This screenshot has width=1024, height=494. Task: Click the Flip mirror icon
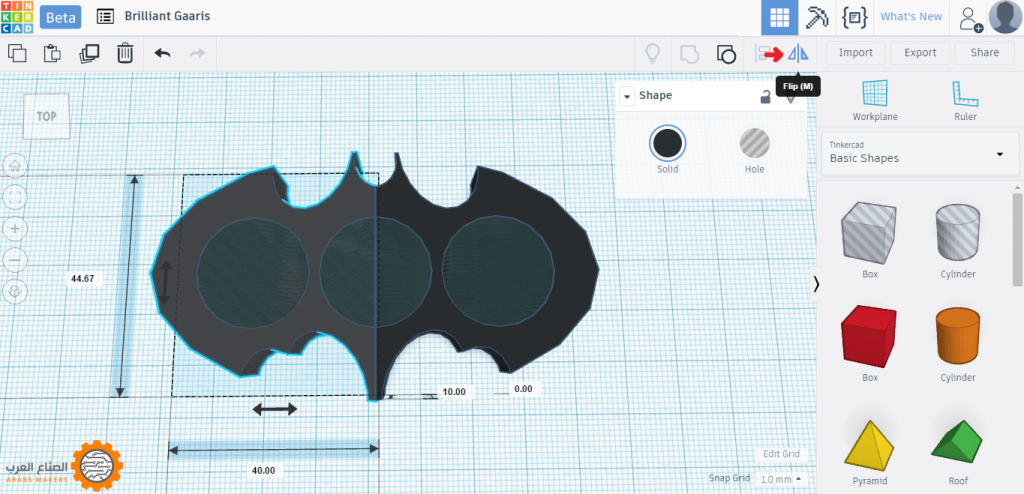(798, 53)
